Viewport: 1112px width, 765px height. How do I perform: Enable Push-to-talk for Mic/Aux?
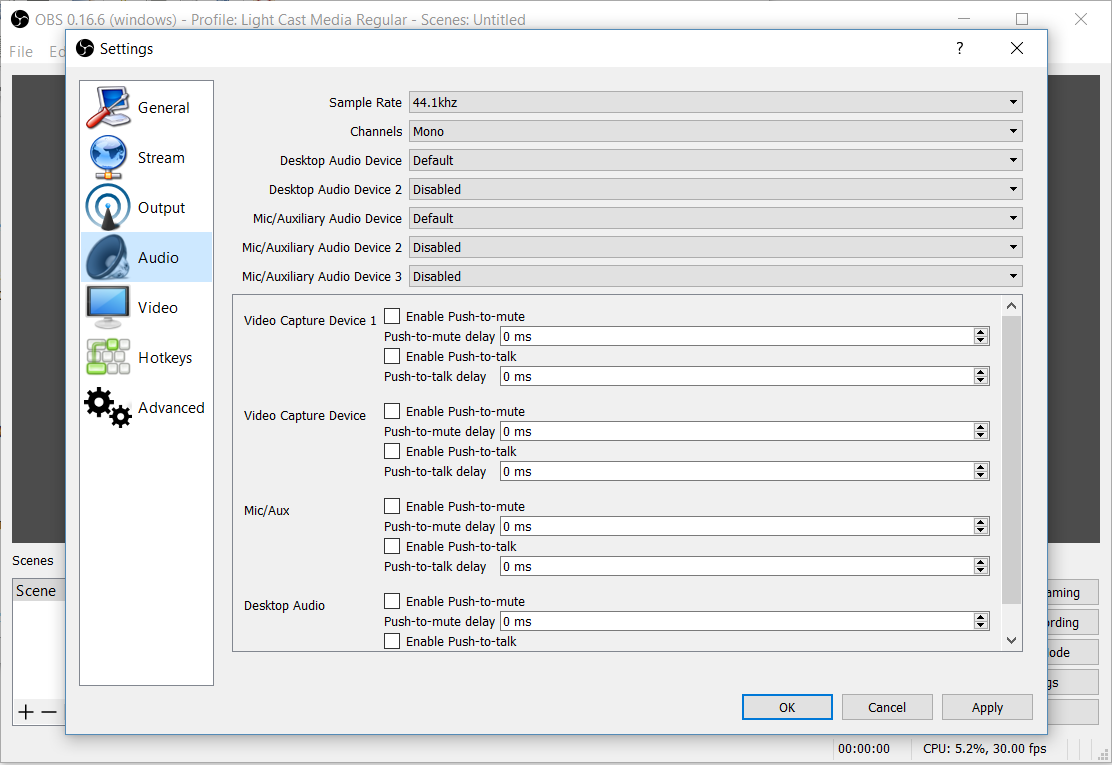tap(392, 546)
